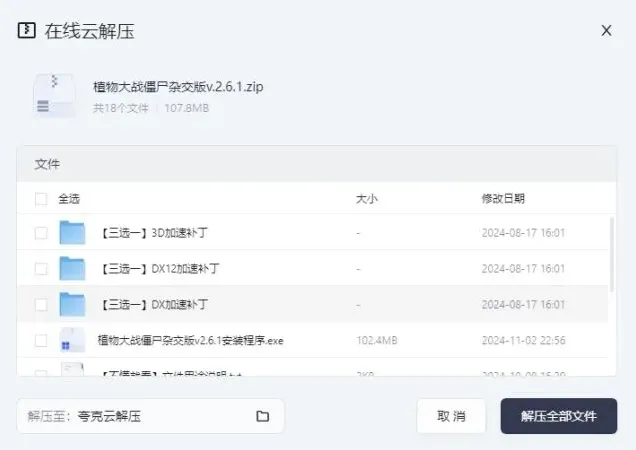
Task: Open the 【三选一】DX加速补丁 folder icon
Action: pos(72,304)
